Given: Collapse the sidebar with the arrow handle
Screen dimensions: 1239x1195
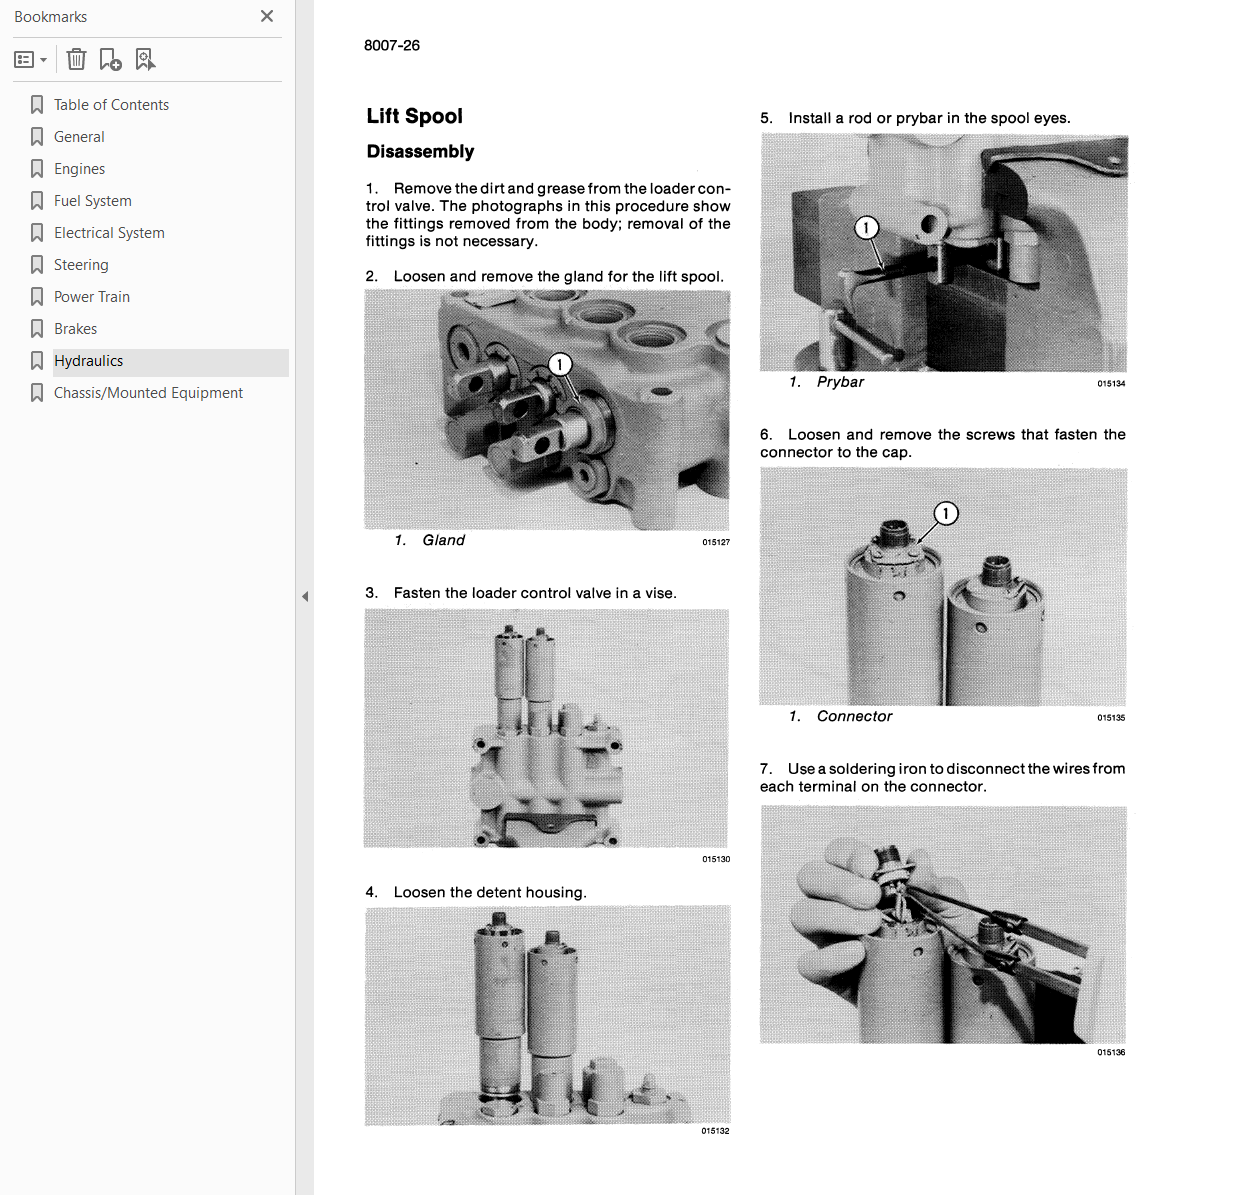Looking at the screenshot, I should click(x=305, y=596).
